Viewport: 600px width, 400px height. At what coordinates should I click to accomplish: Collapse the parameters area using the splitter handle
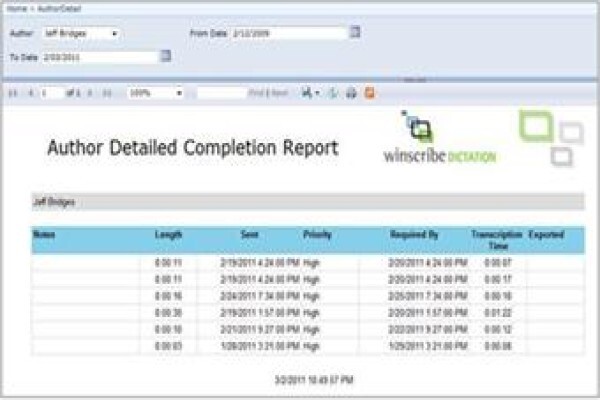415,80
